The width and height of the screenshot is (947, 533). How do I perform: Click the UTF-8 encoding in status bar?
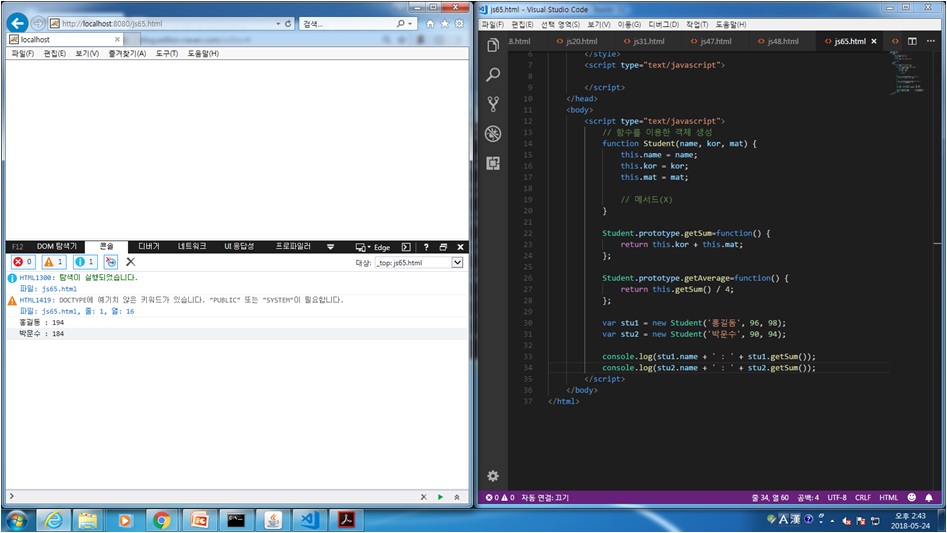click(x=836, y=497)
